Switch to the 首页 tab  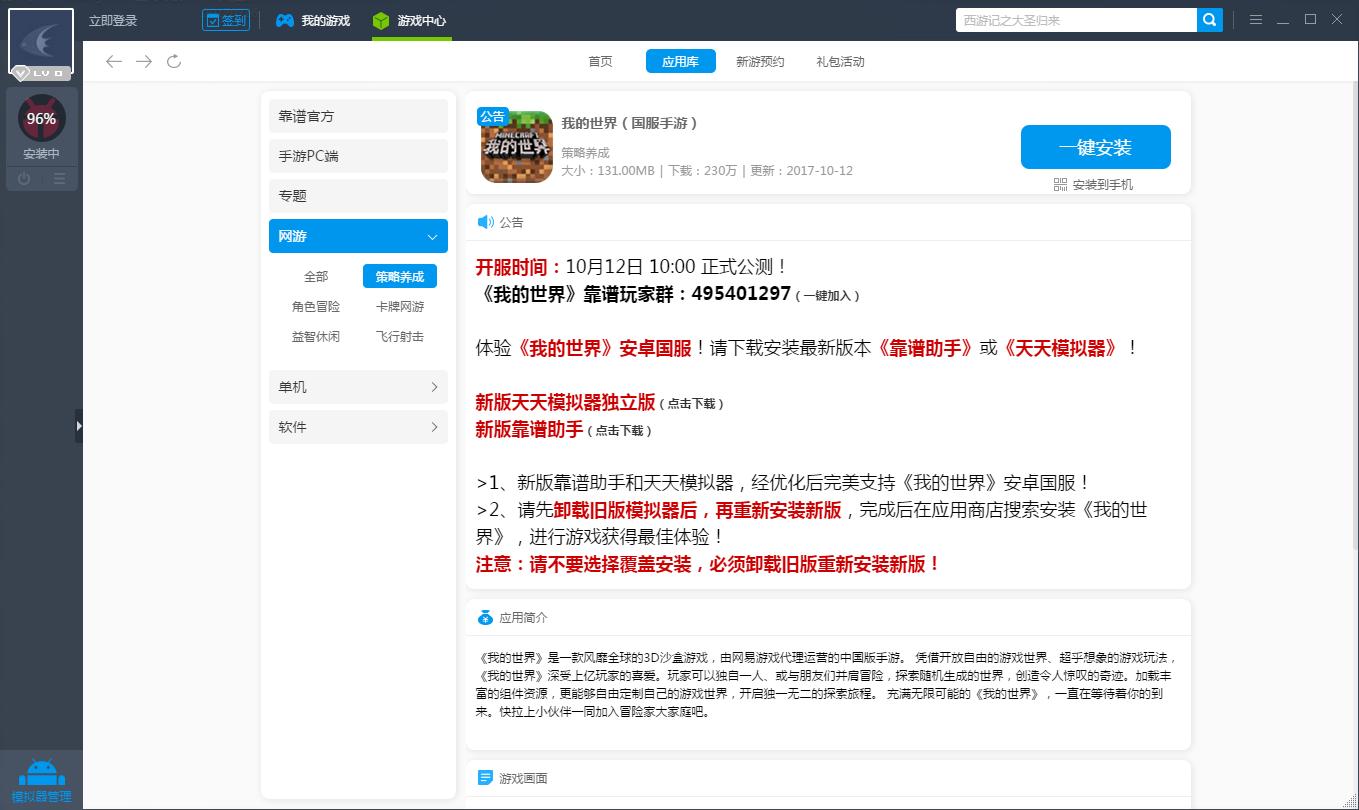600,61
